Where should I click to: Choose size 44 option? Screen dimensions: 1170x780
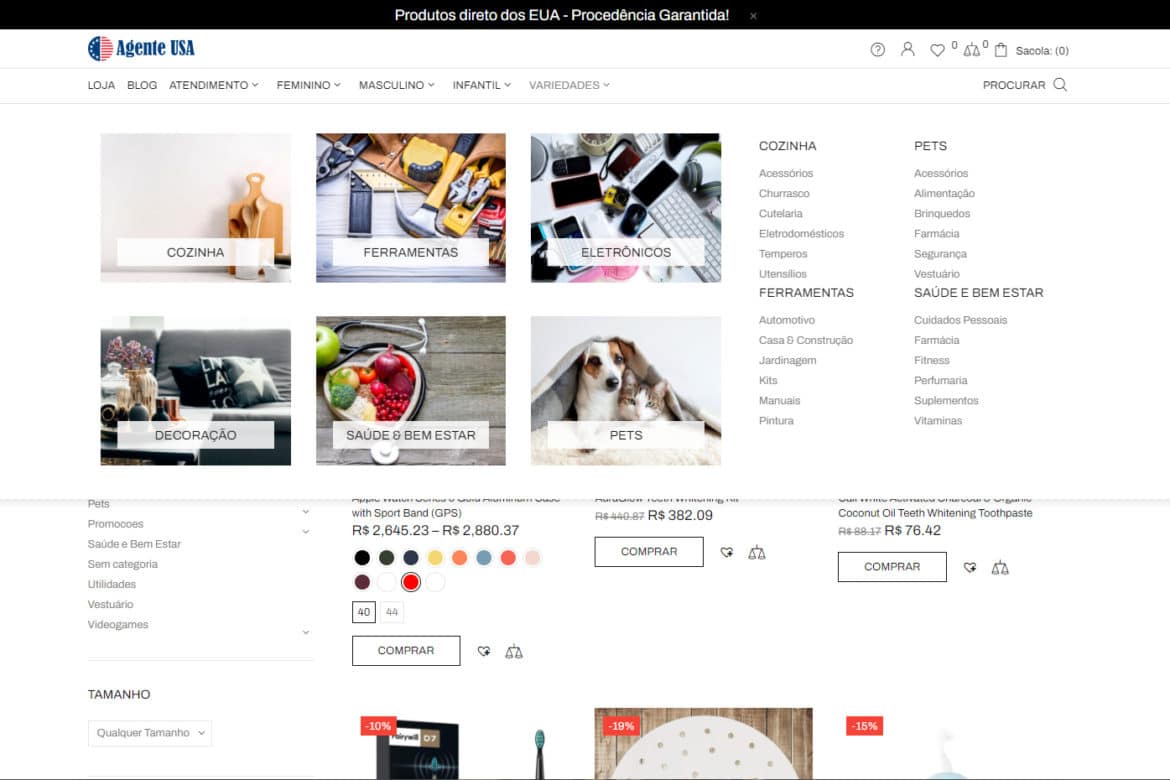click(392, 612)
